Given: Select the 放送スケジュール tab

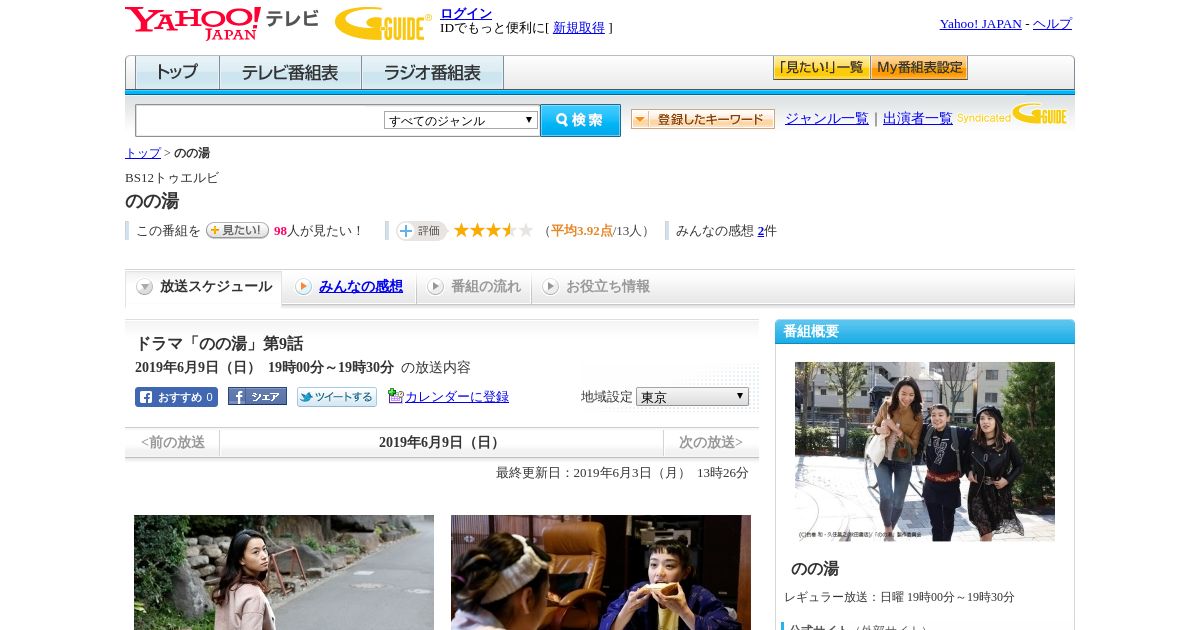Looking at the screenshot, I should point(204,287).
